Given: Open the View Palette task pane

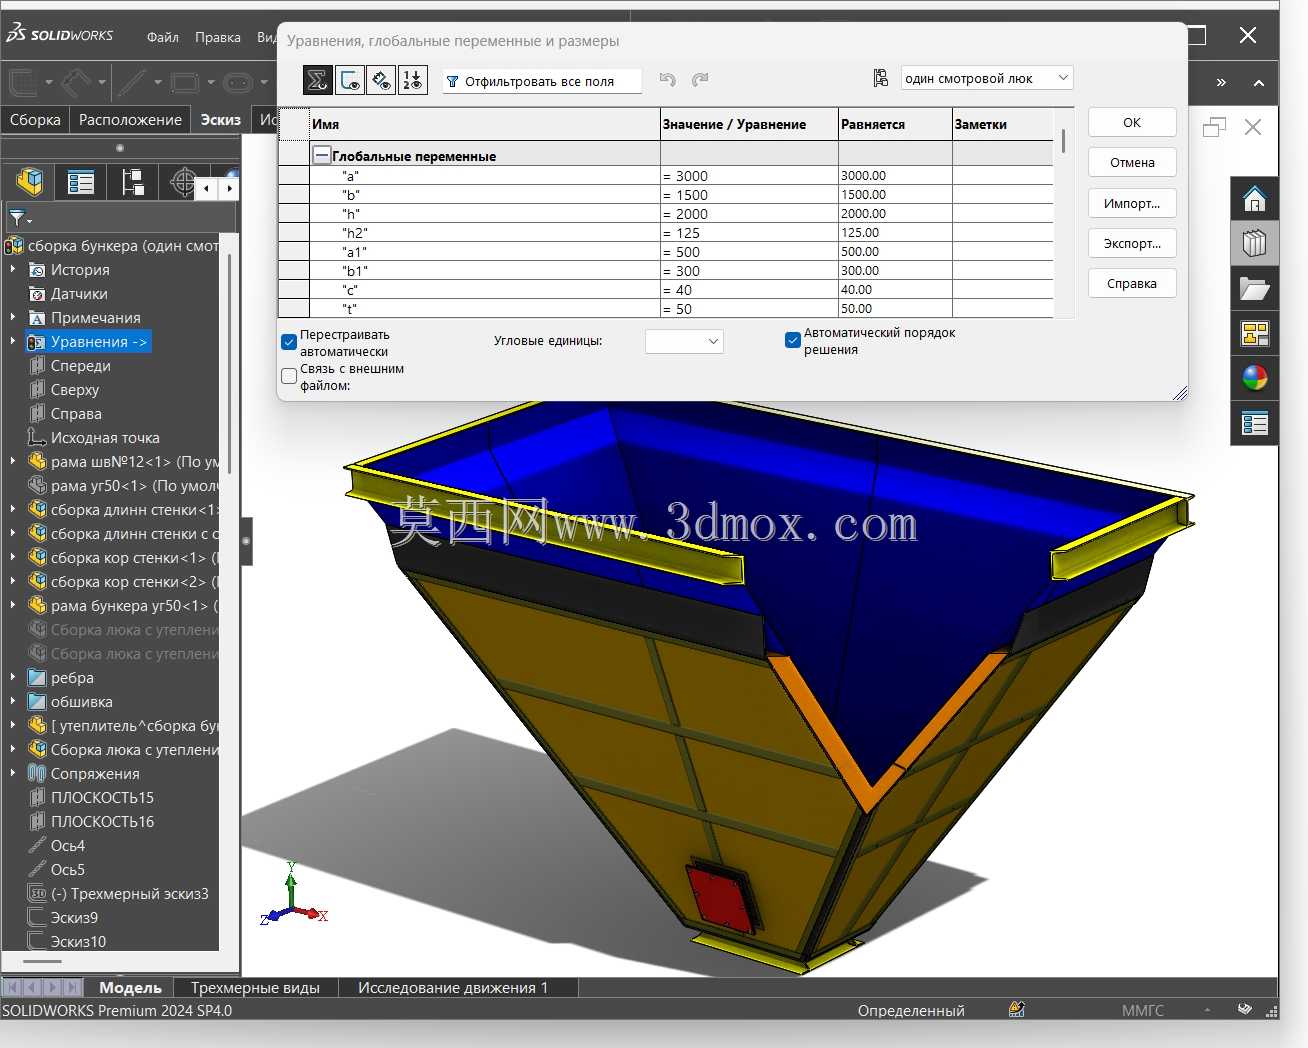Looking at the screenshot, I should point(1254,333).
